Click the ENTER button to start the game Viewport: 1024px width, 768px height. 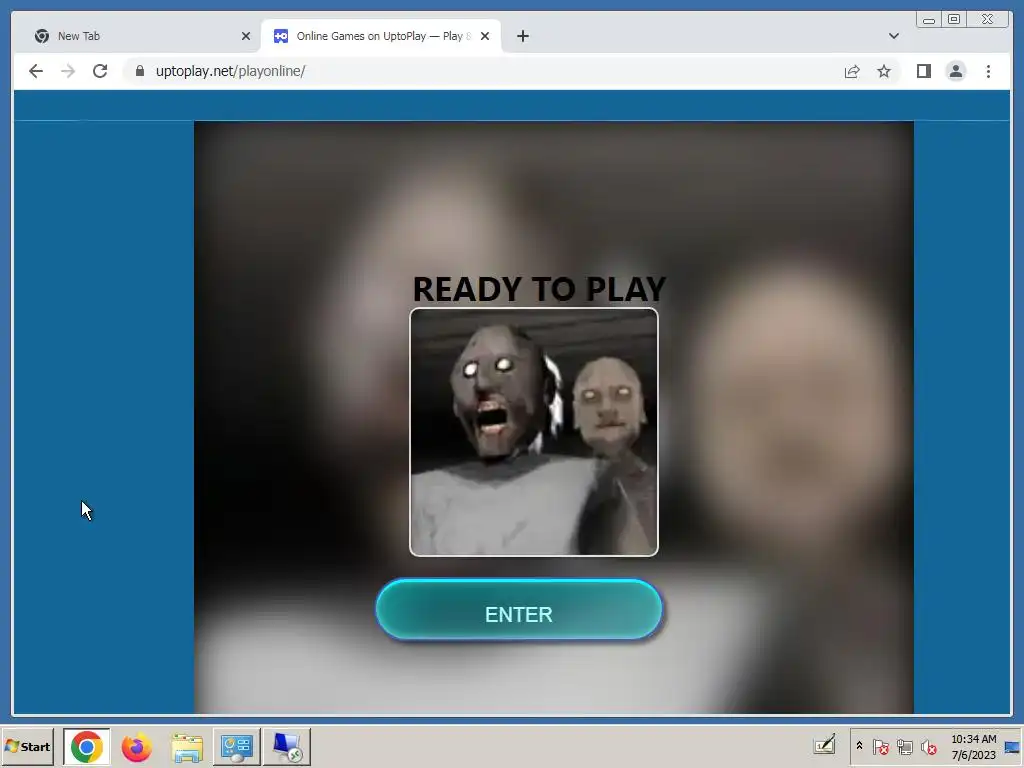(x=519, y=610)
